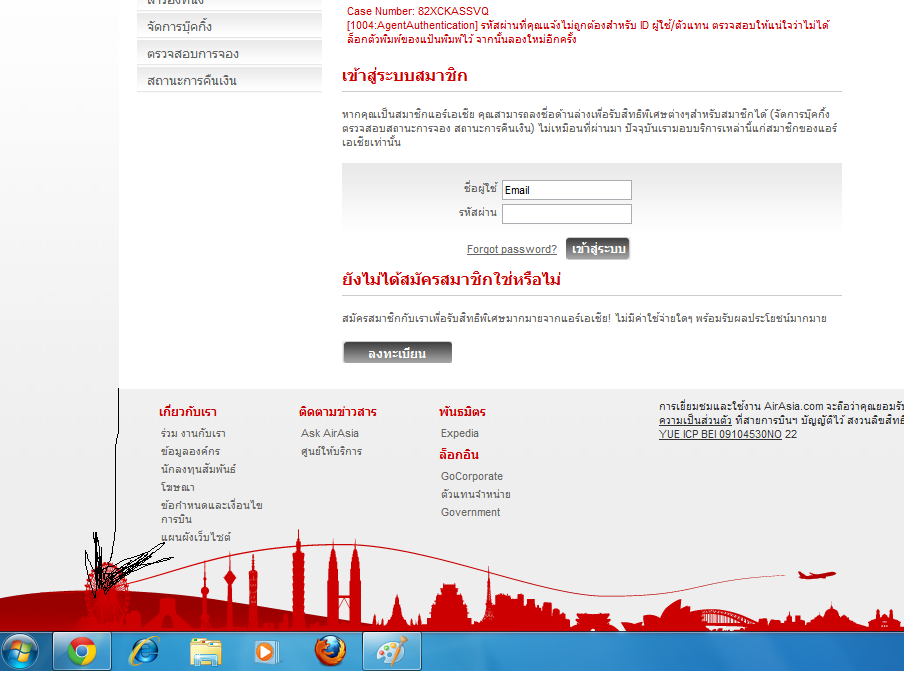Click the ติดตามข่าวสาร footer heading
Screen dimensions: 904x676
(338, 412)
